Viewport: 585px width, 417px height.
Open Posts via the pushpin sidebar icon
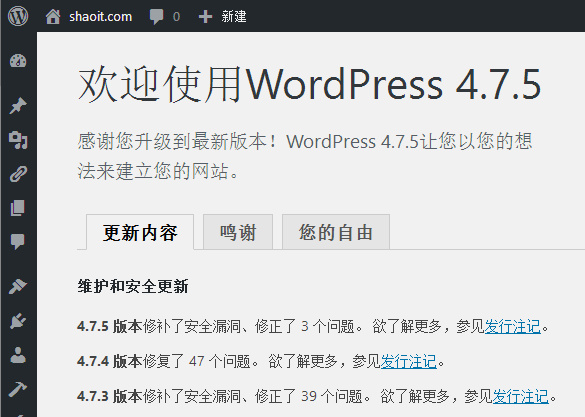click(x=18, y=106)
